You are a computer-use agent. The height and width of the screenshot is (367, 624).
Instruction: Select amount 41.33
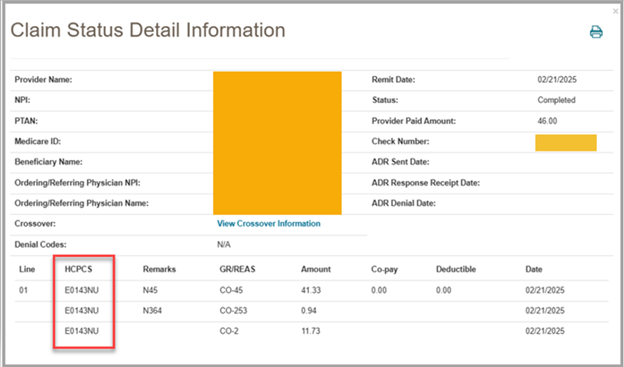(311, 290)
